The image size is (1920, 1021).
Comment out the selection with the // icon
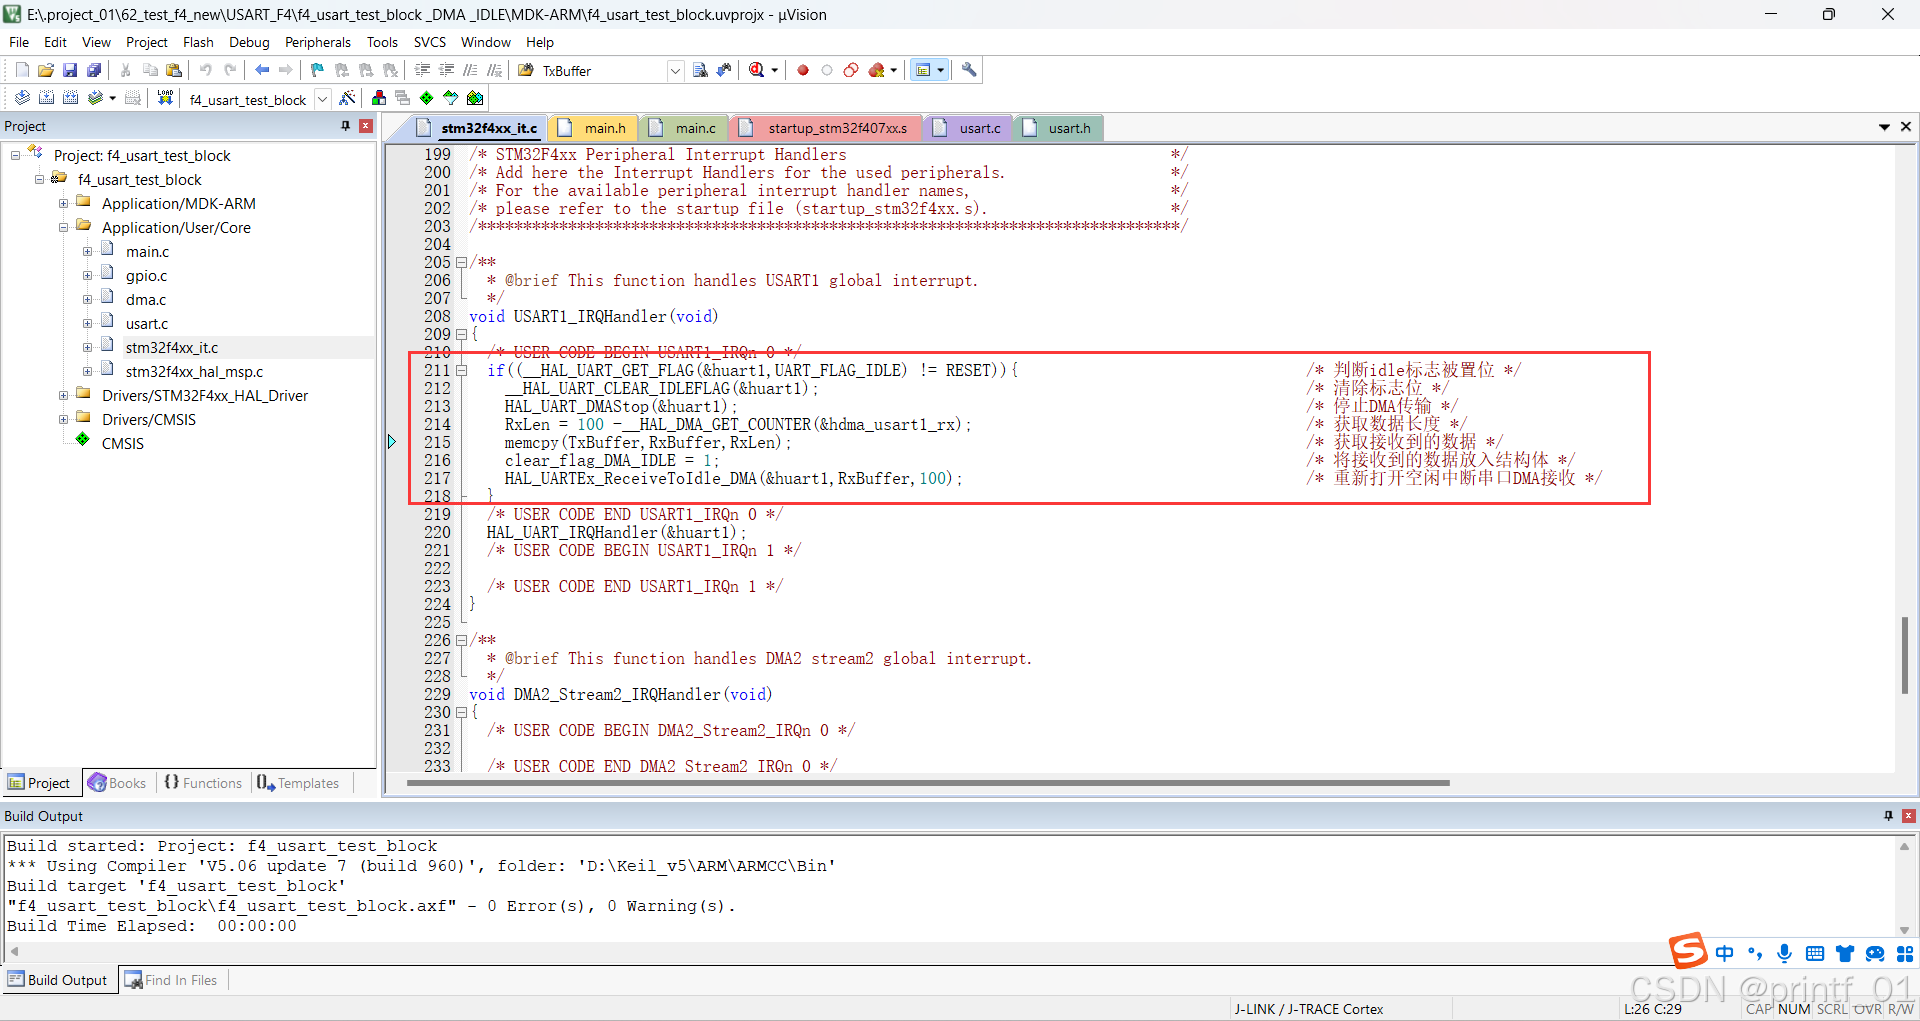[470, 70]
